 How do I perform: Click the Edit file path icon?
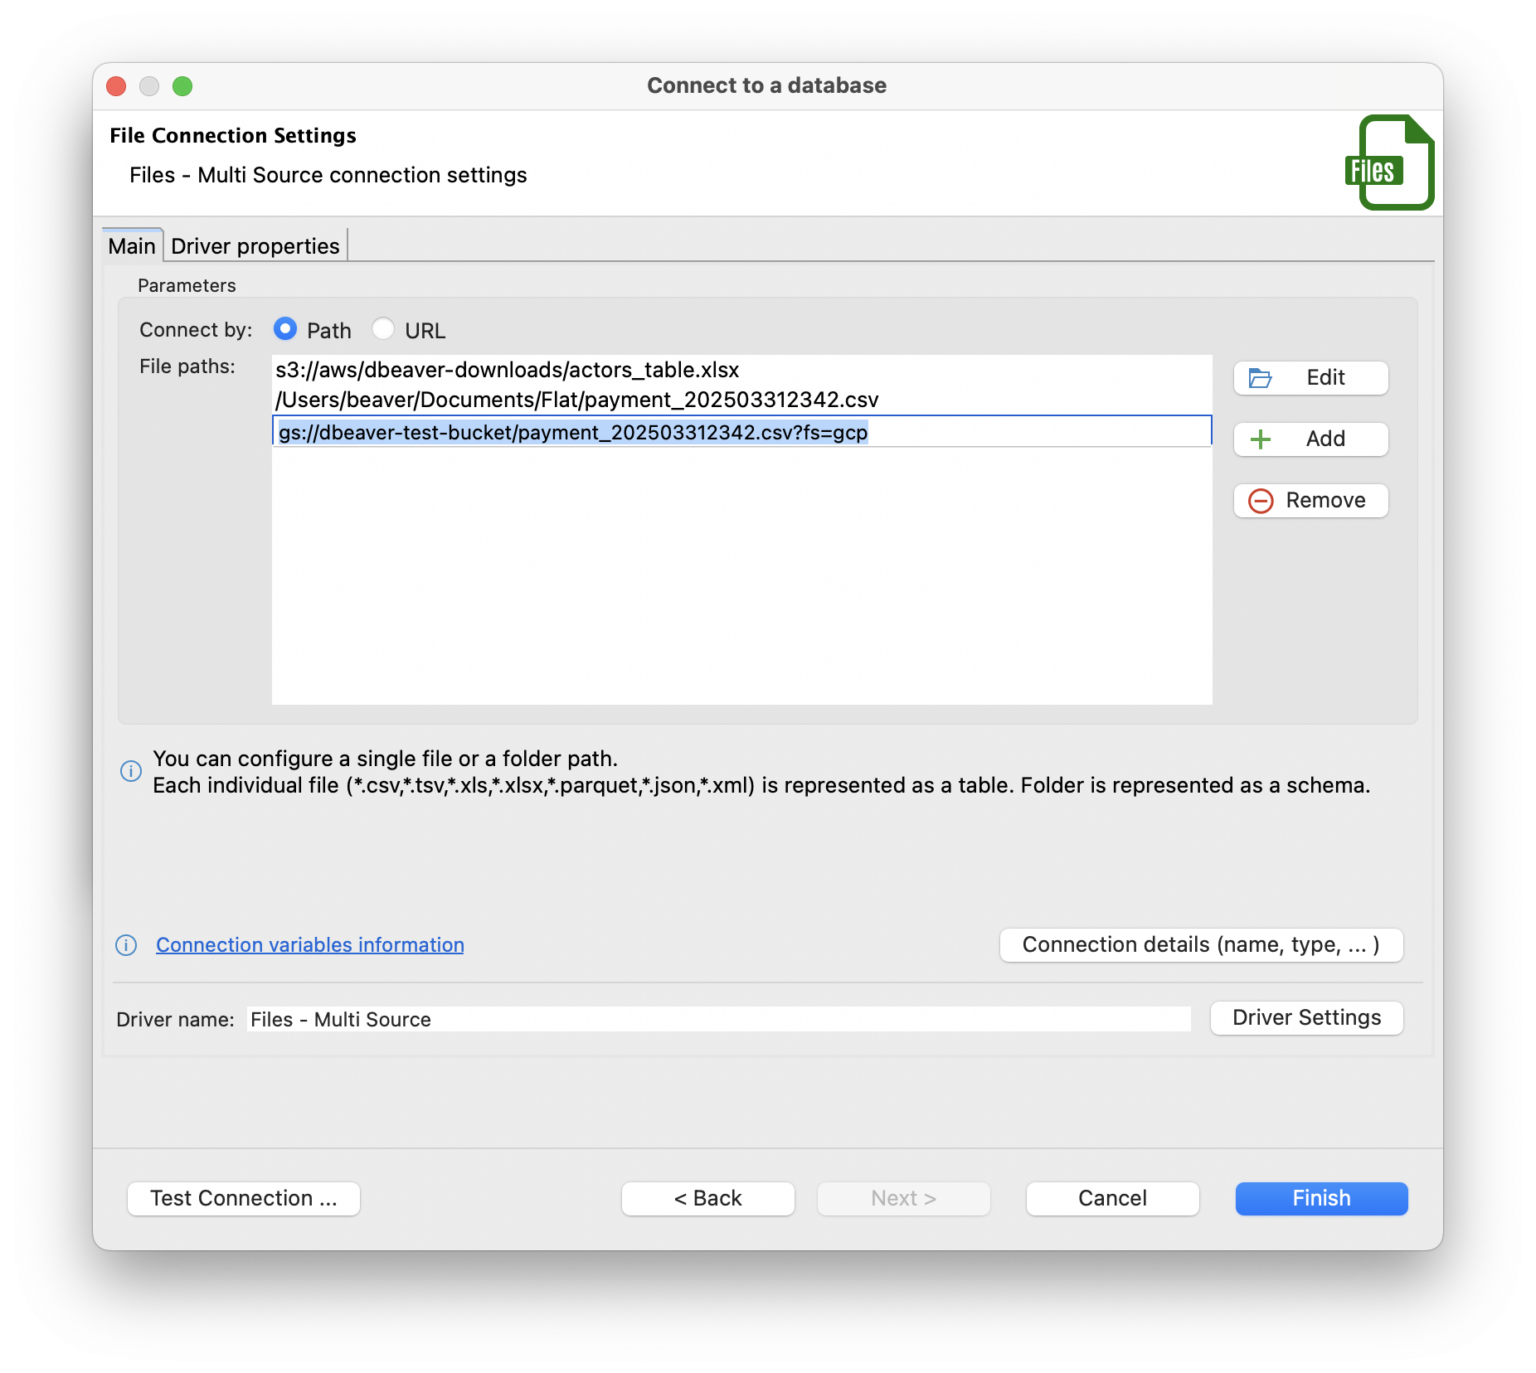pyautogui.click(x=1260, y=378)
